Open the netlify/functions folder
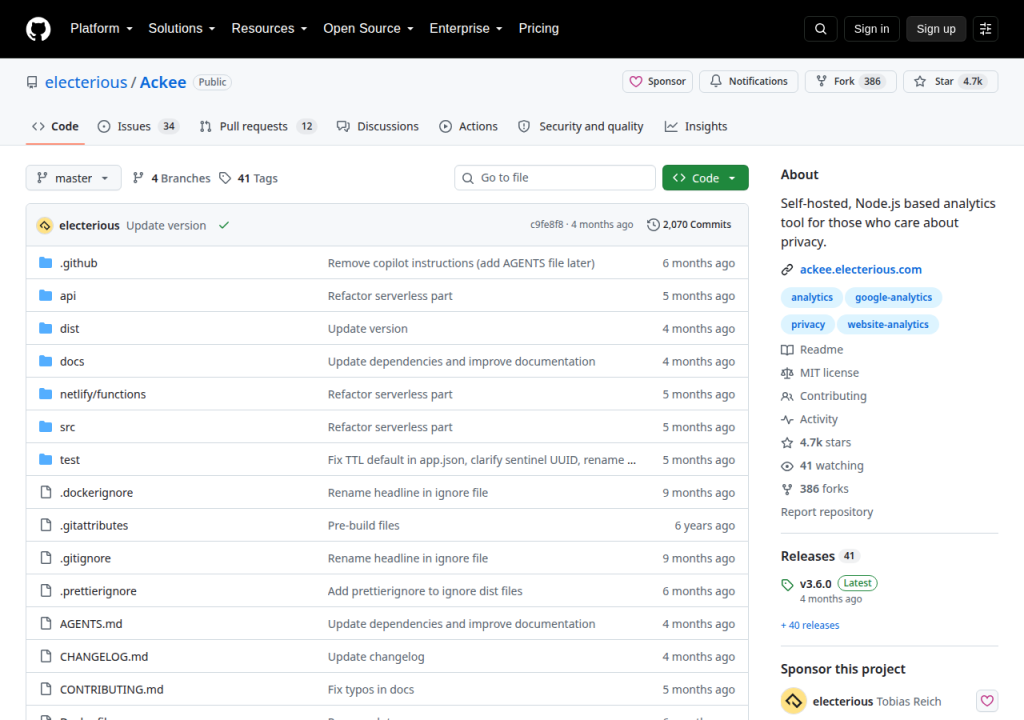This screenshot has height=720, width=1024. pos(103,394)
